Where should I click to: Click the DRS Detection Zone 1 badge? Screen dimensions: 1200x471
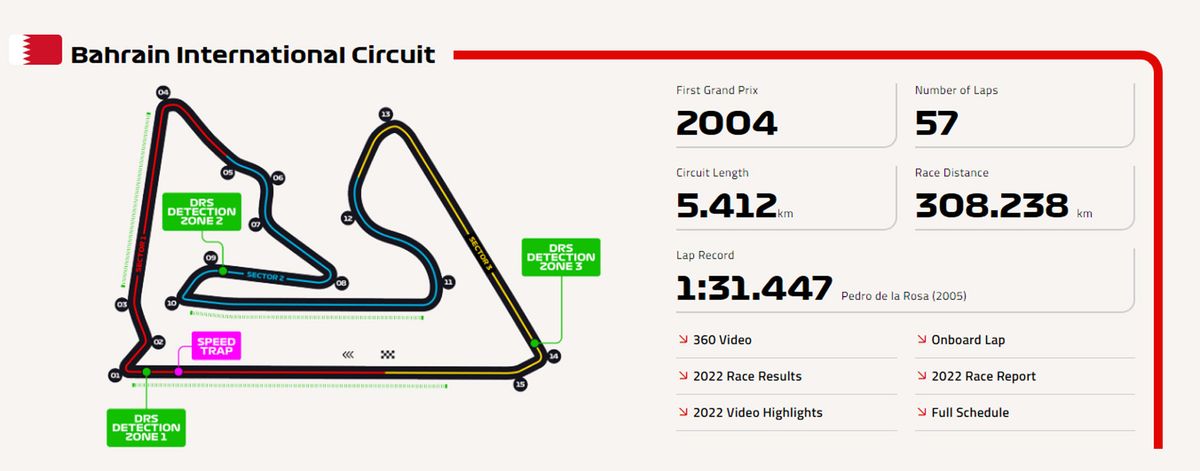146,427
